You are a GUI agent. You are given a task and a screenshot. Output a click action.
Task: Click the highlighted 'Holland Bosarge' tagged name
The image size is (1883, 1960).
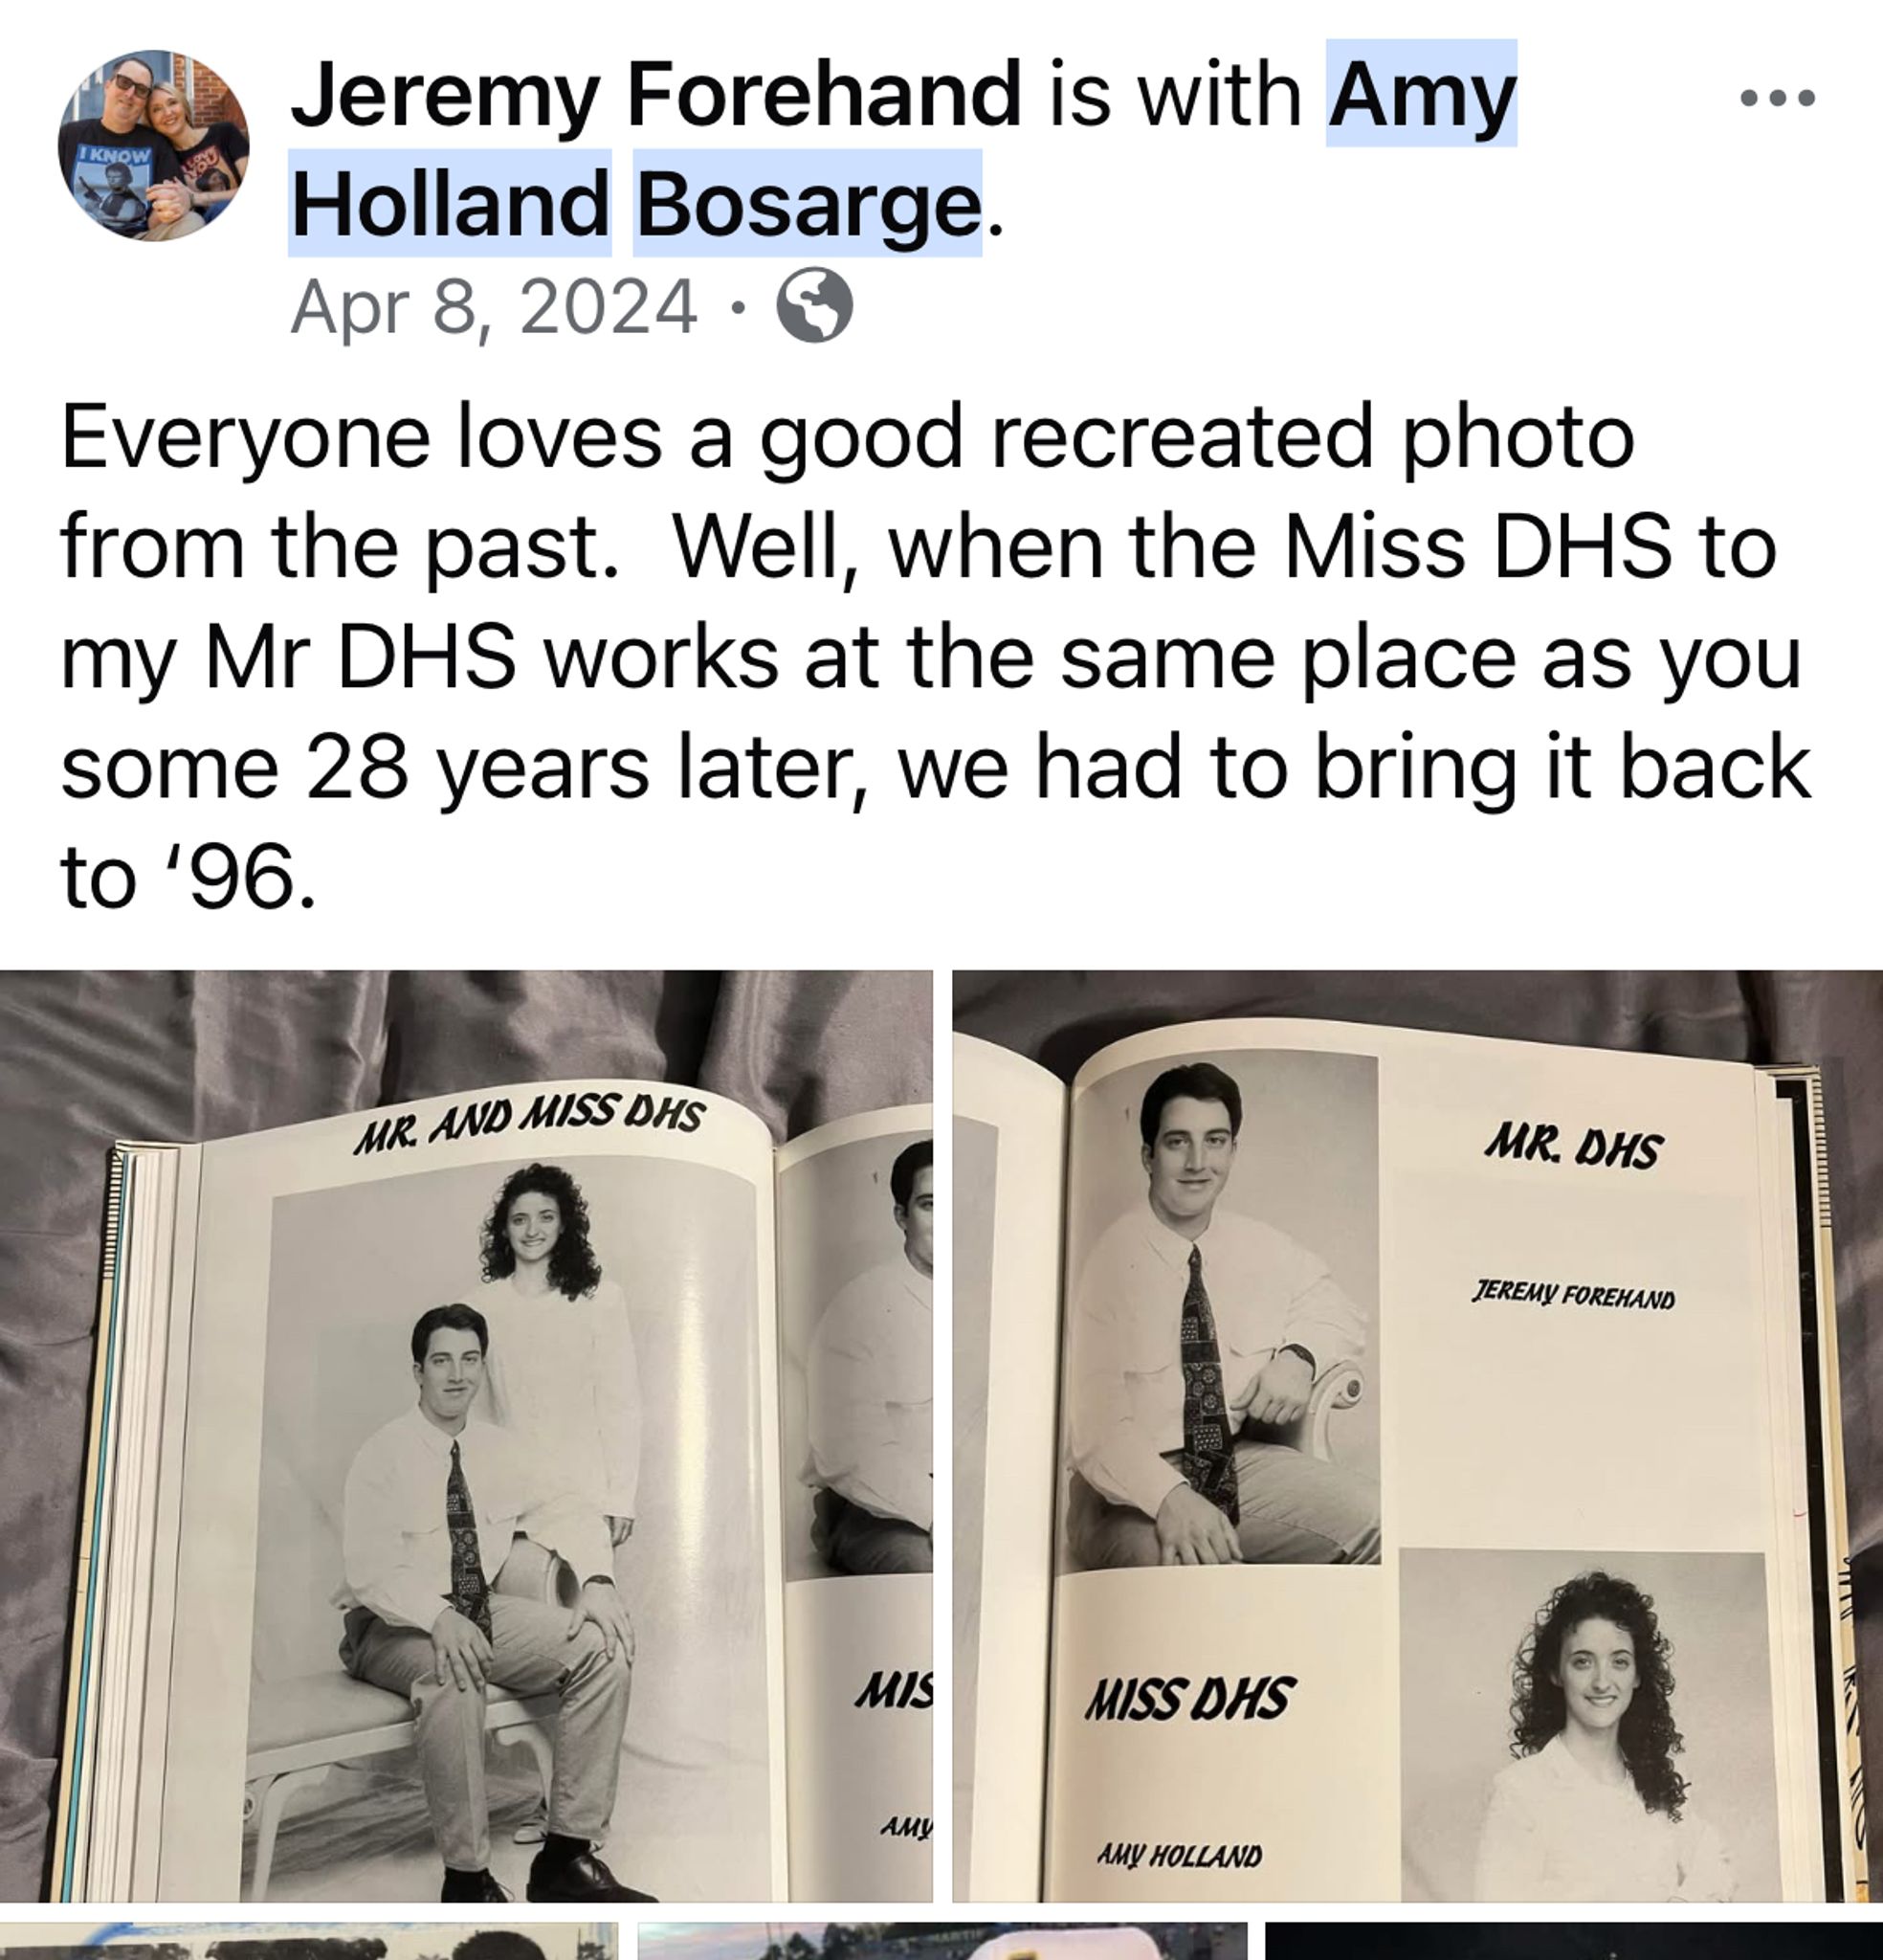pyautogui.click(x=636, y=203)
